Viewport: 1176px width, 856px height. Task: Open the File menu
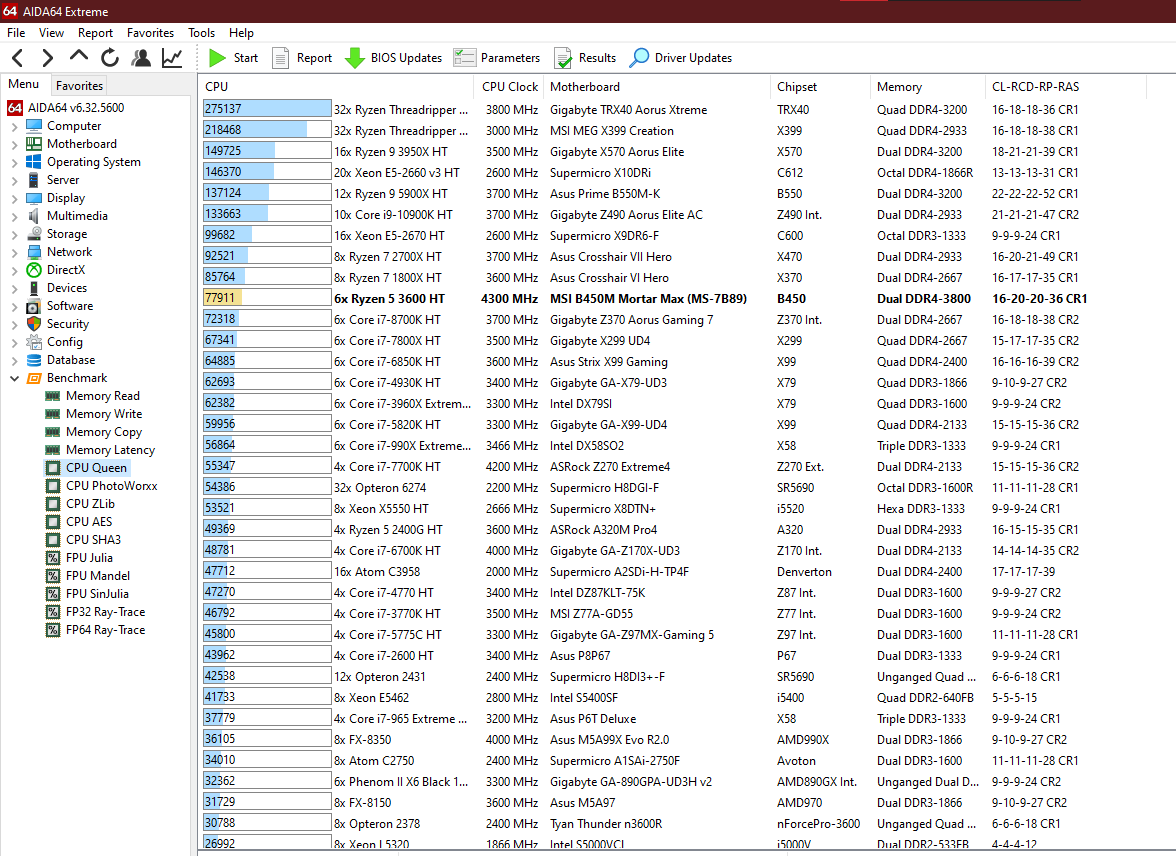pyautogui.click(x=16, y=33)
